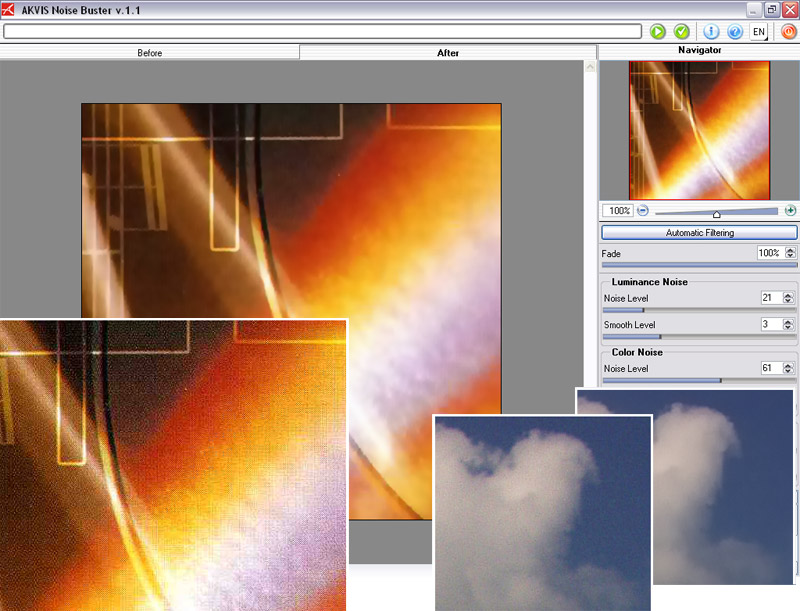The width and height of the screenshot is (800, 611).
Task: Open help with blue question mark icon
Action: pyautogui.click(x=735, y=32)
